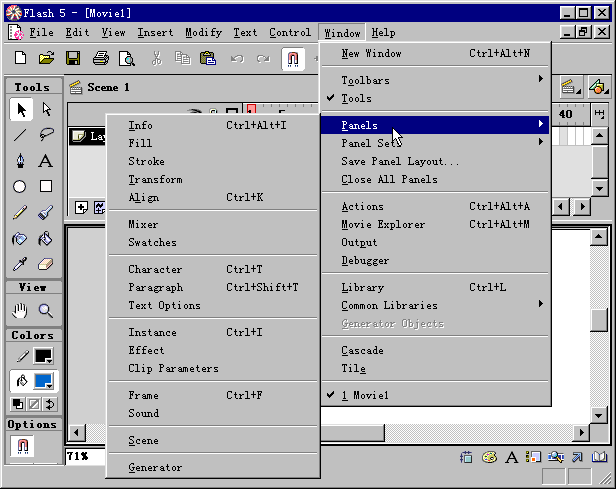Select the Paint Bucket tool

point(46,238)
